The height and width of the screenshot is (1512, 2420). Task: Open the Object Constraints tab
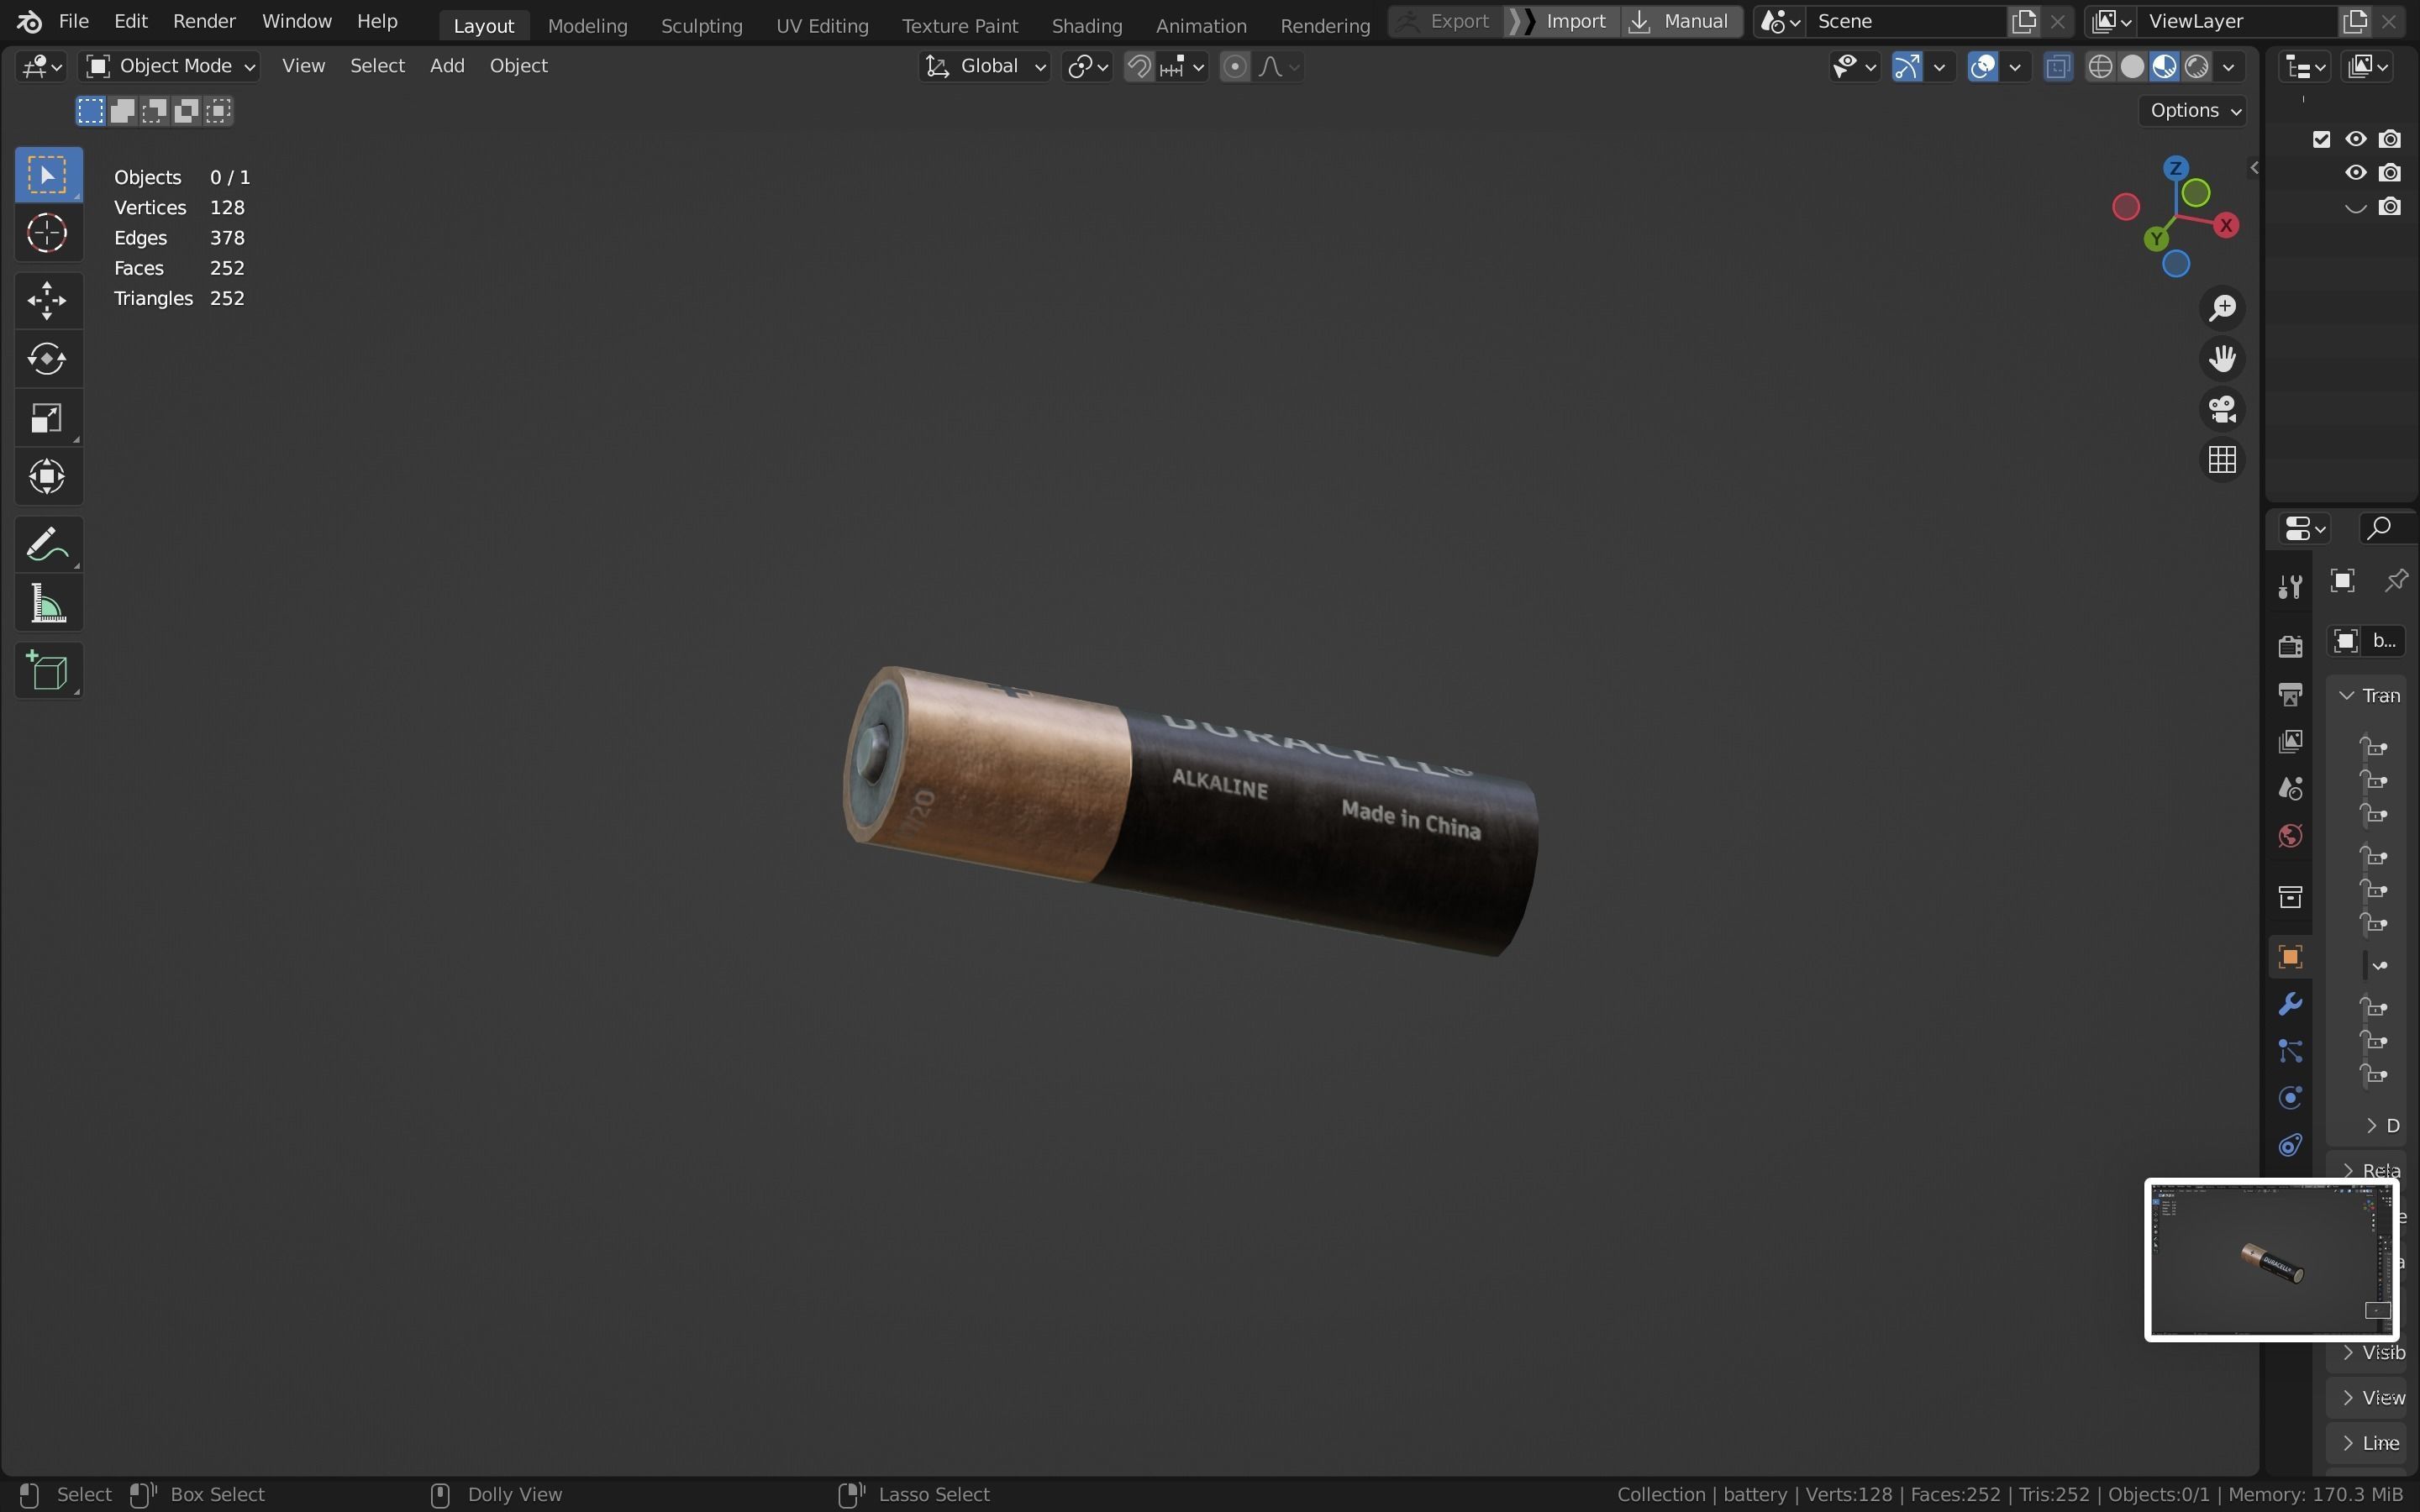pyautogui.click(x=2290, y=1145)
